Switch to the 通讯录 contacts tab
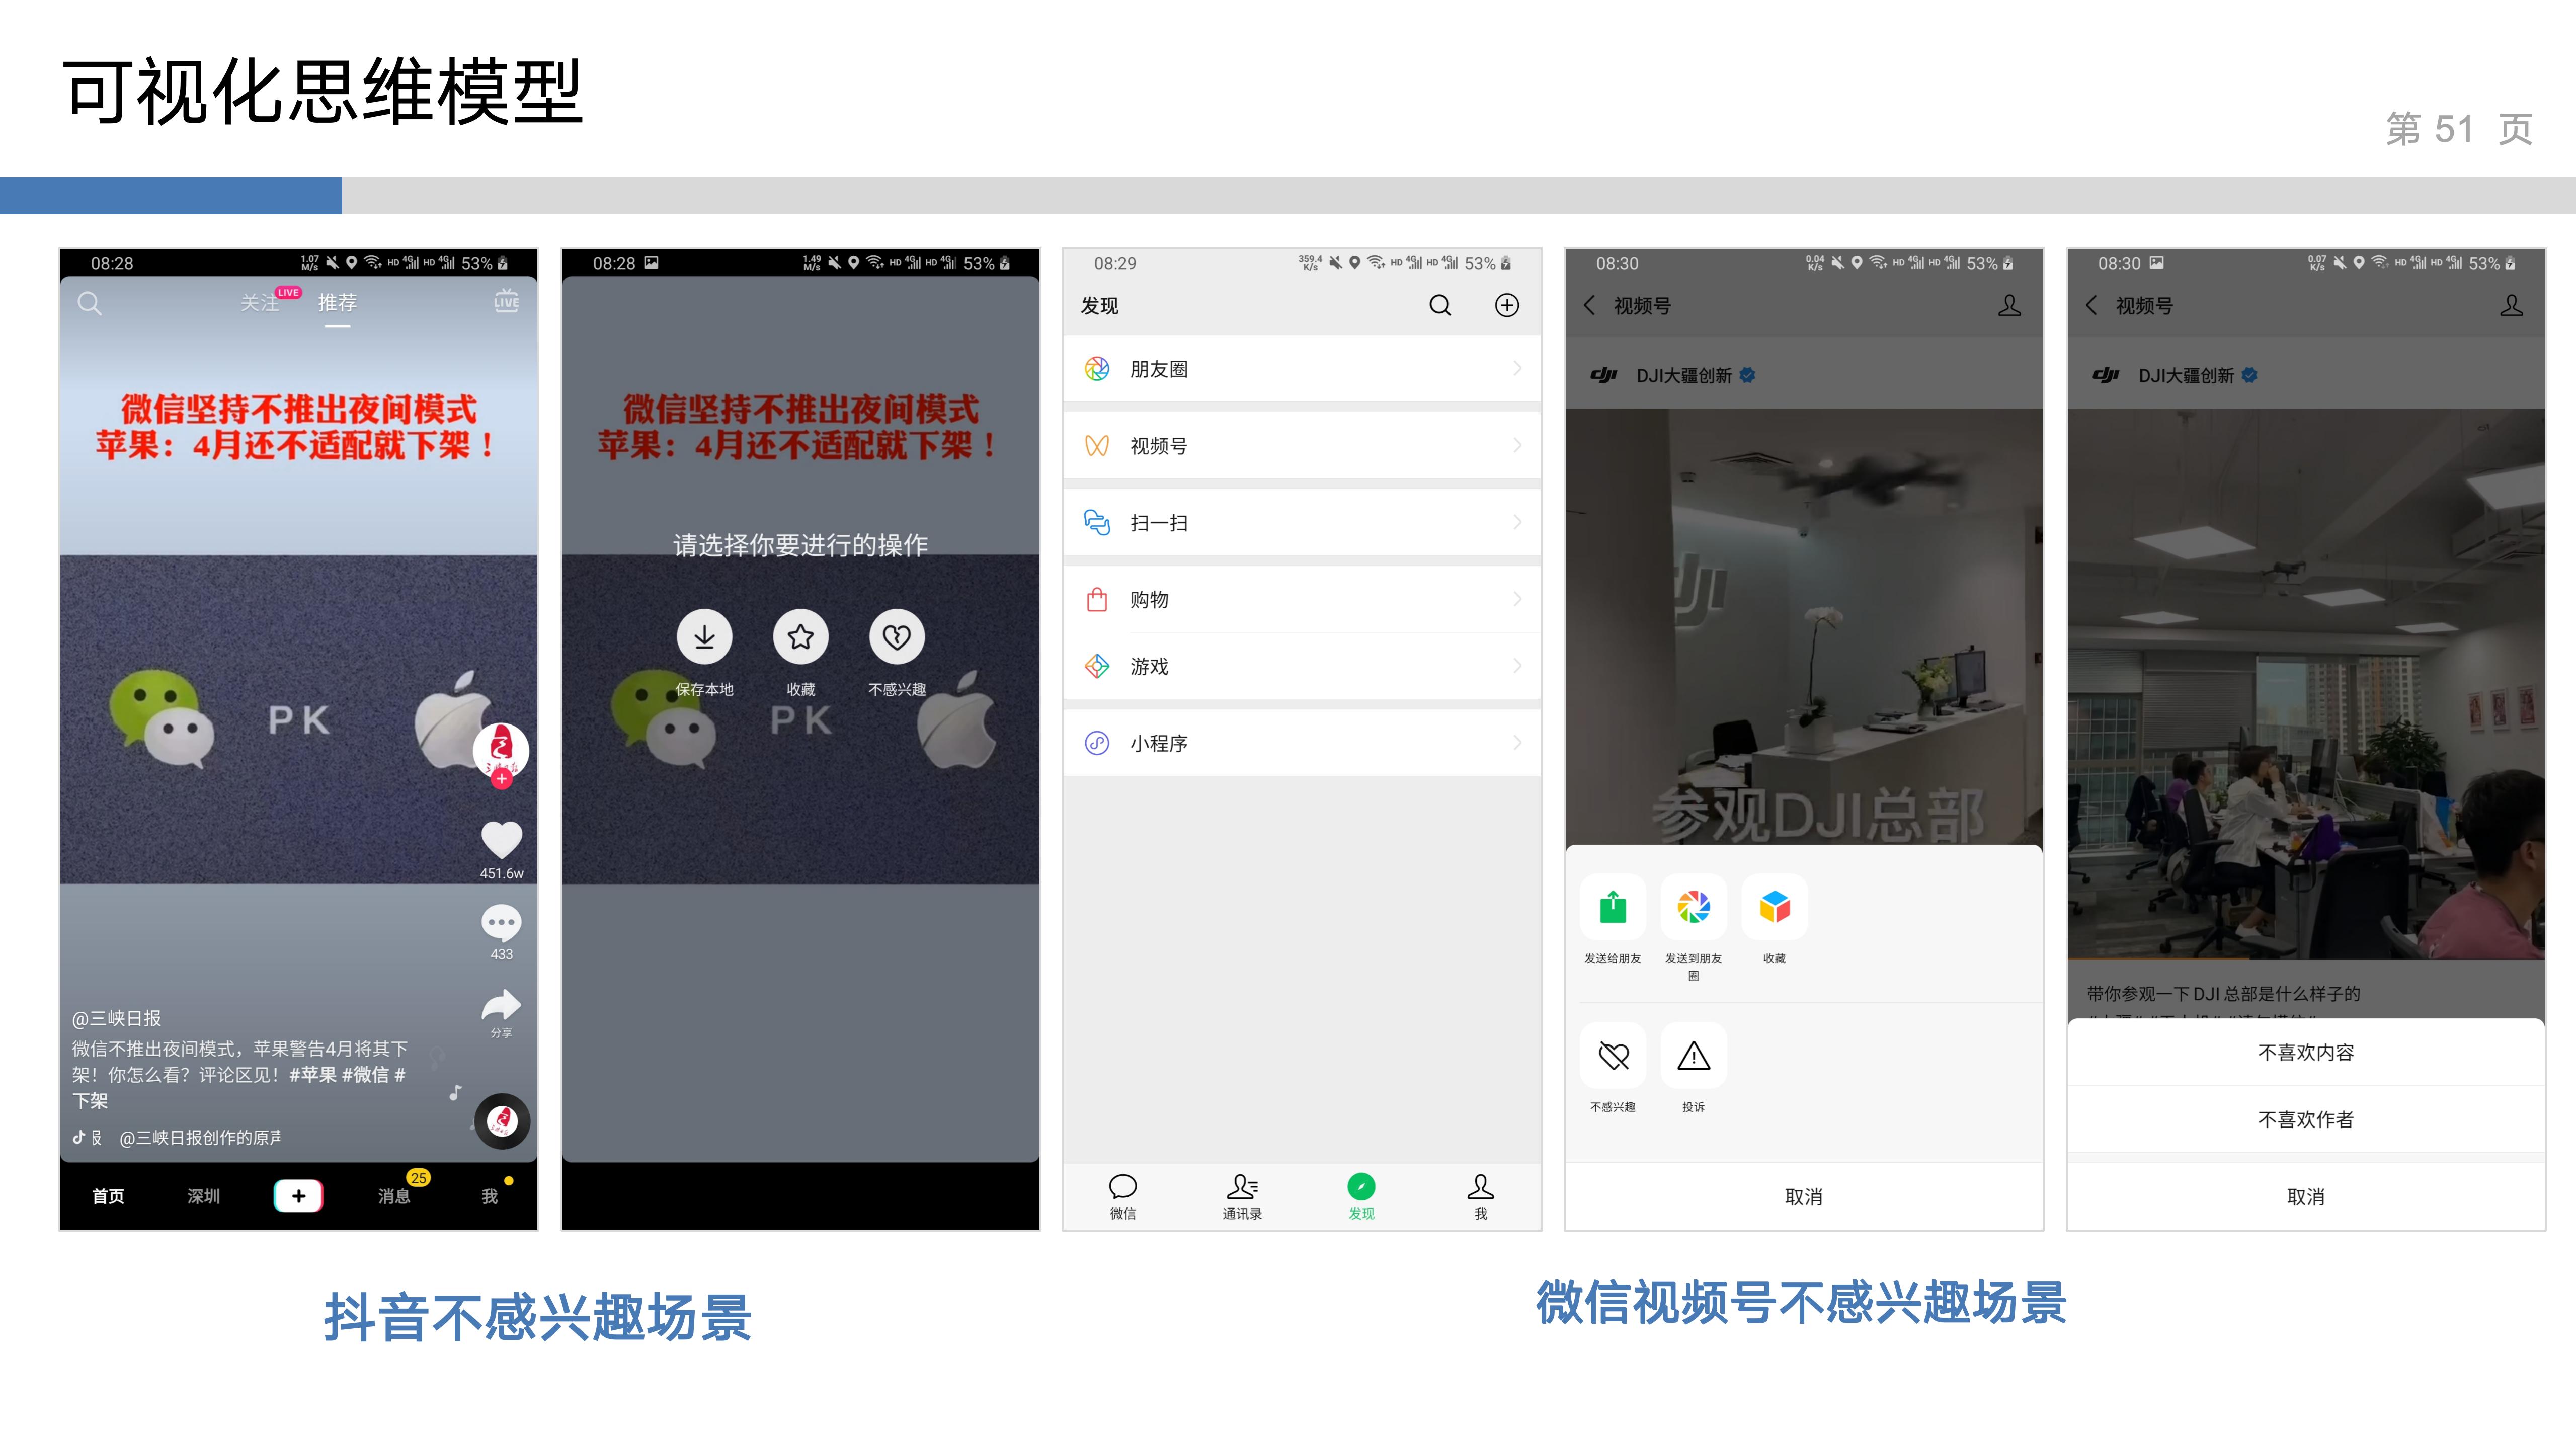The height and width of the screenshot is (1449, 2576). click(1242, 1196)
